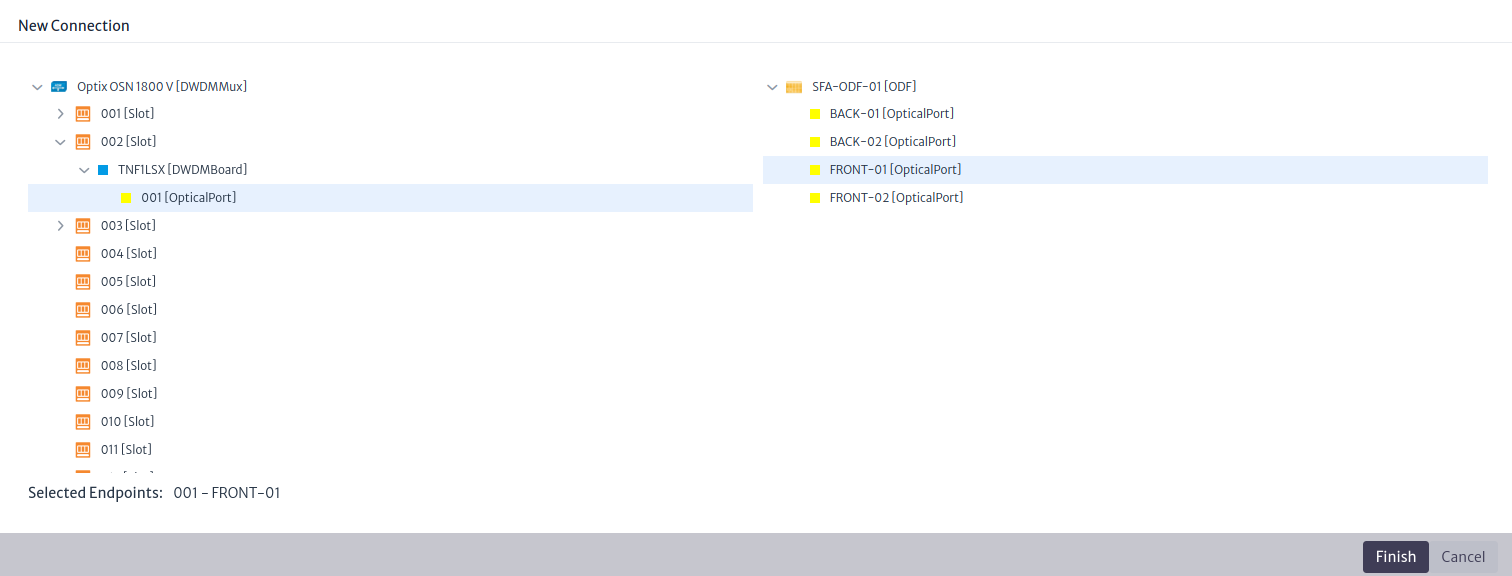This screenshot has width=1512, height=576.
Task: Collapse the Optix OSN 1800 V node
Action: pyautogui.click(x=37, y=86)
